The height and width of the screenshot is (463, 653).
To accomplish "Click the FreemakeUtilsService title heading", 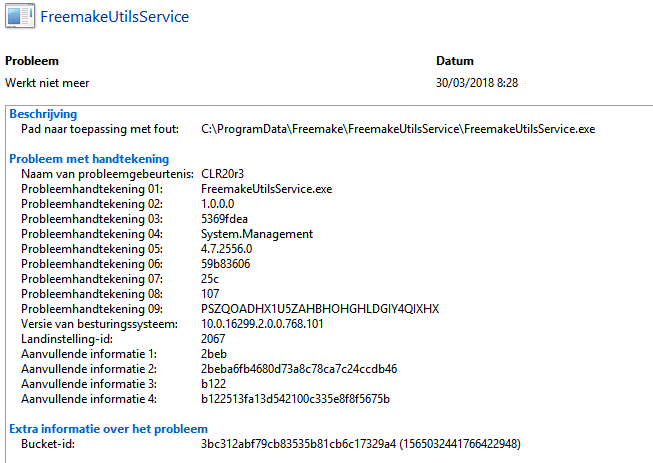I will 114,17.
